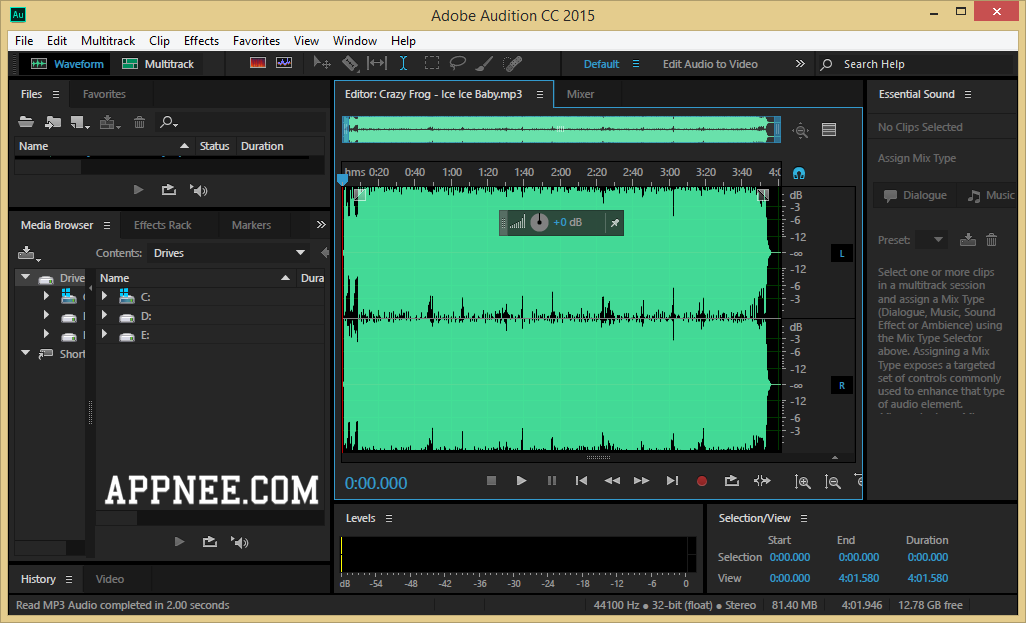The height and width of the screenshot is (623, 1026).
Task: Select the Slip tool
Action: coord(377,63)
